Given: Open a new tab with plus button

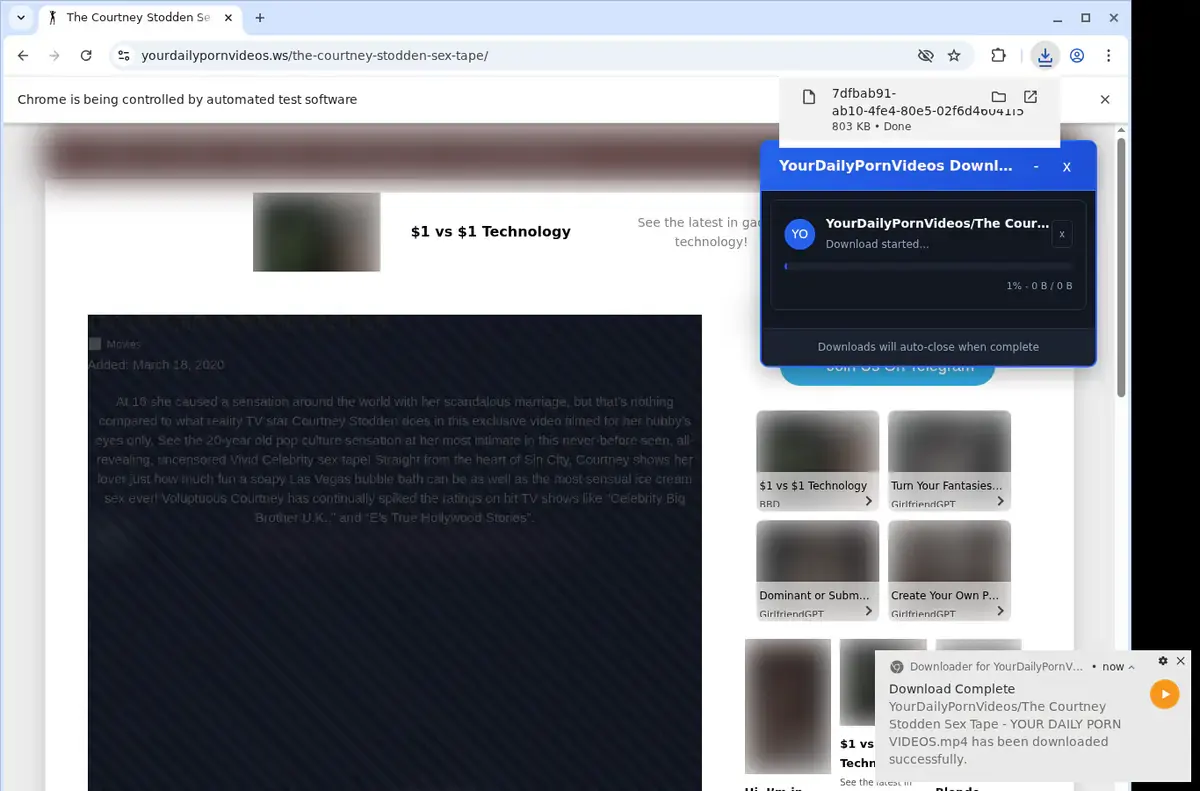Looking at the screenshot, I should click(x=260, y=18).
